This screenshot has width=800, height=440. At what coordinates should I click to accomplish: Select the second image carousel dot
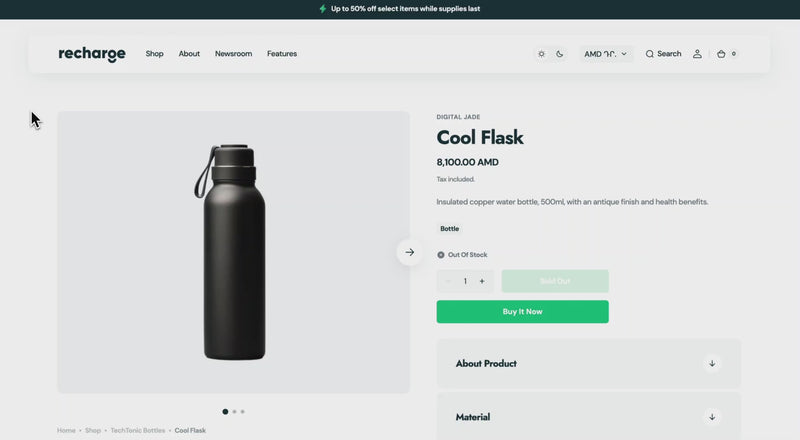point(234,411)
